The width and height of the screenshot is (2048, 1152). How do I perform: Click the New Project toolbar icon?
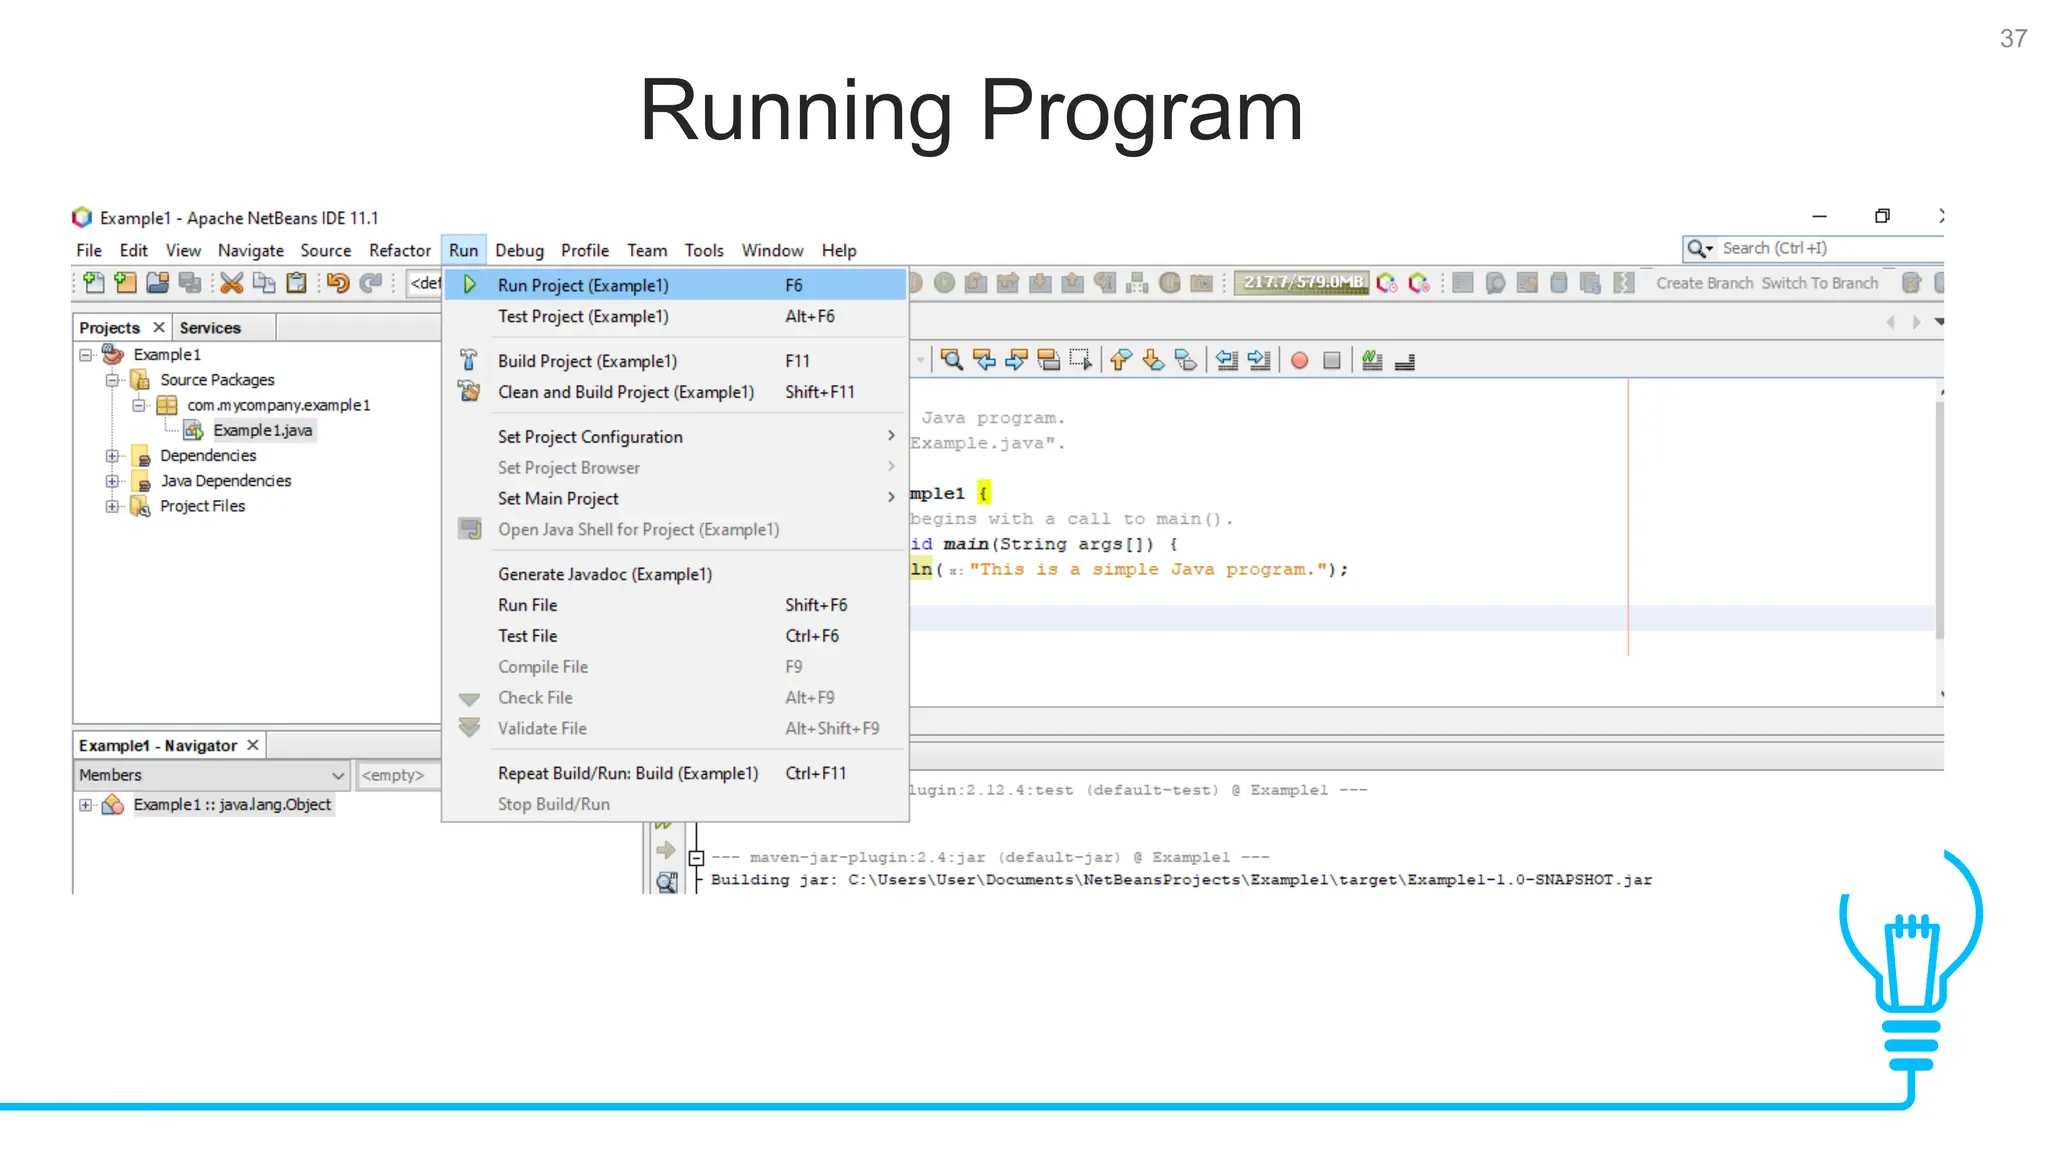tap(125, 283)
